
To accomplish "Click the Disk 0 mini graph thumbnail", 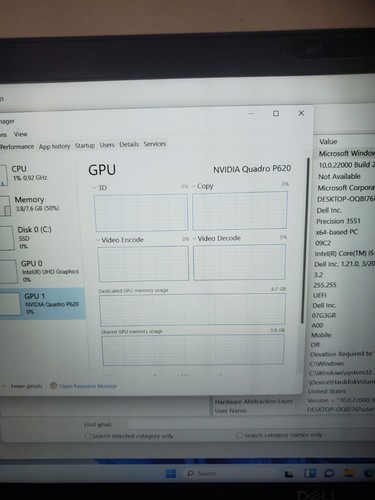I will tap(7, 238).
